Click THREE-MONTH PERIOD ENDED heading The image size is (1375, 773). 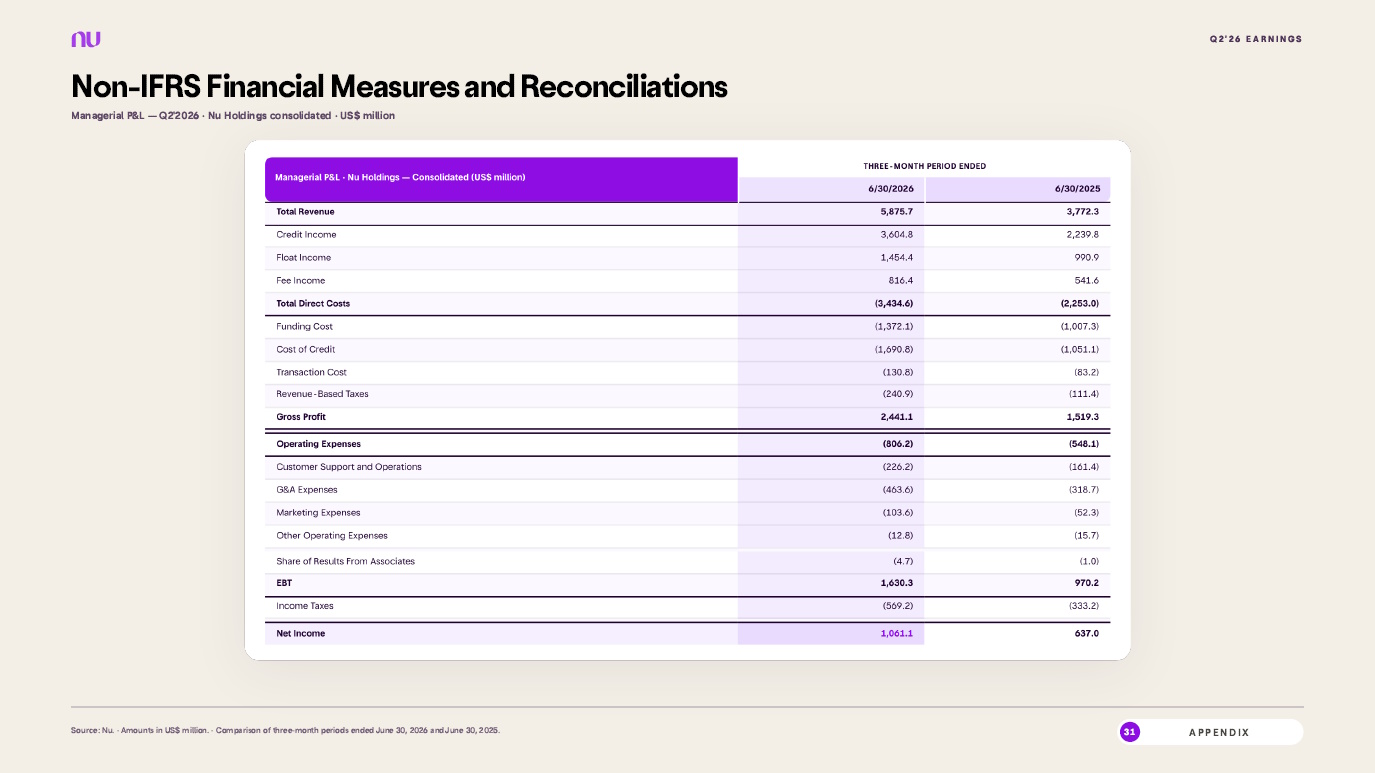925,166
